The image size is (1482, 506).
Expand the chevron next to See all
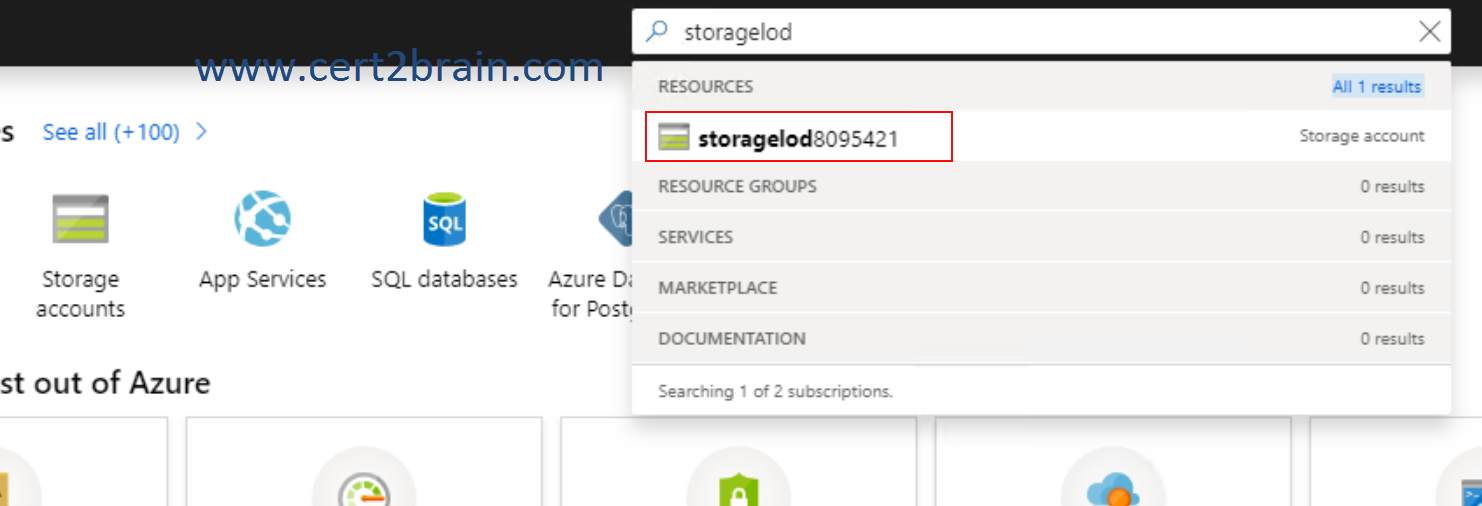tap(201, 132)
